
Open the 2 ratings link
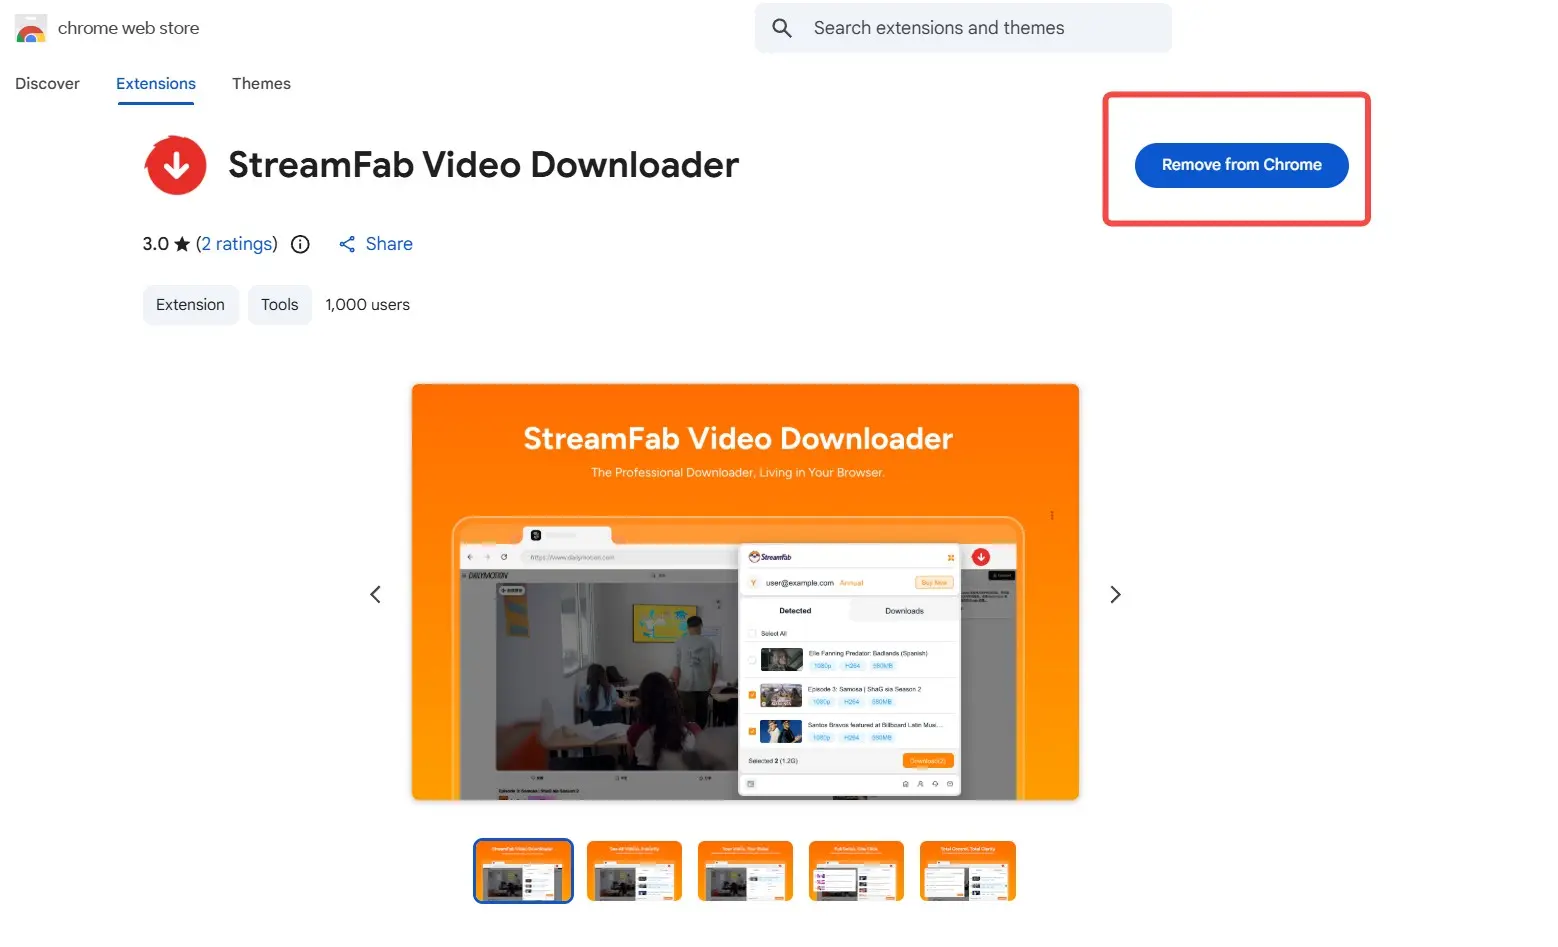237,244
